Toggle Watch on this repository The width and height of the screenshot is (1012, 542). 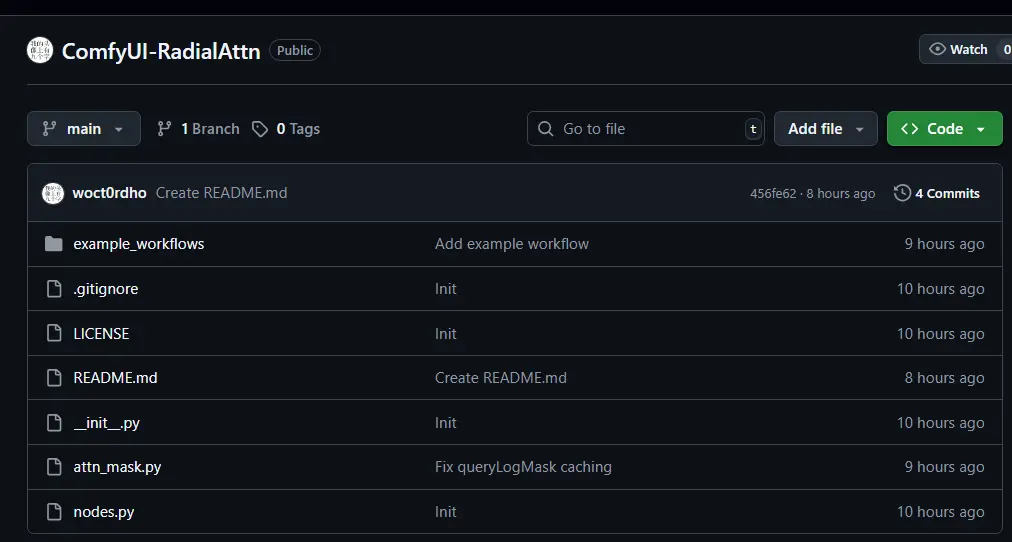[958, 49]
